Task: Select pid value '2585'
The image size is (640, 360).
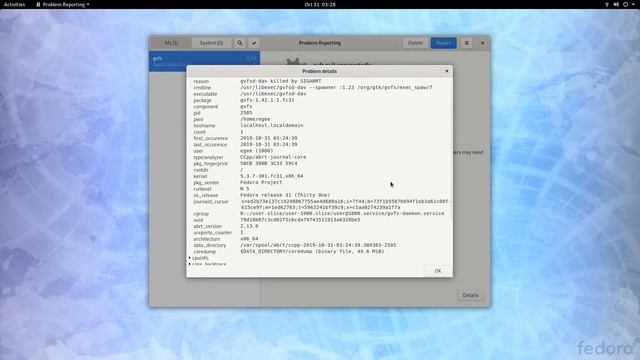Action: pos(246,113)
